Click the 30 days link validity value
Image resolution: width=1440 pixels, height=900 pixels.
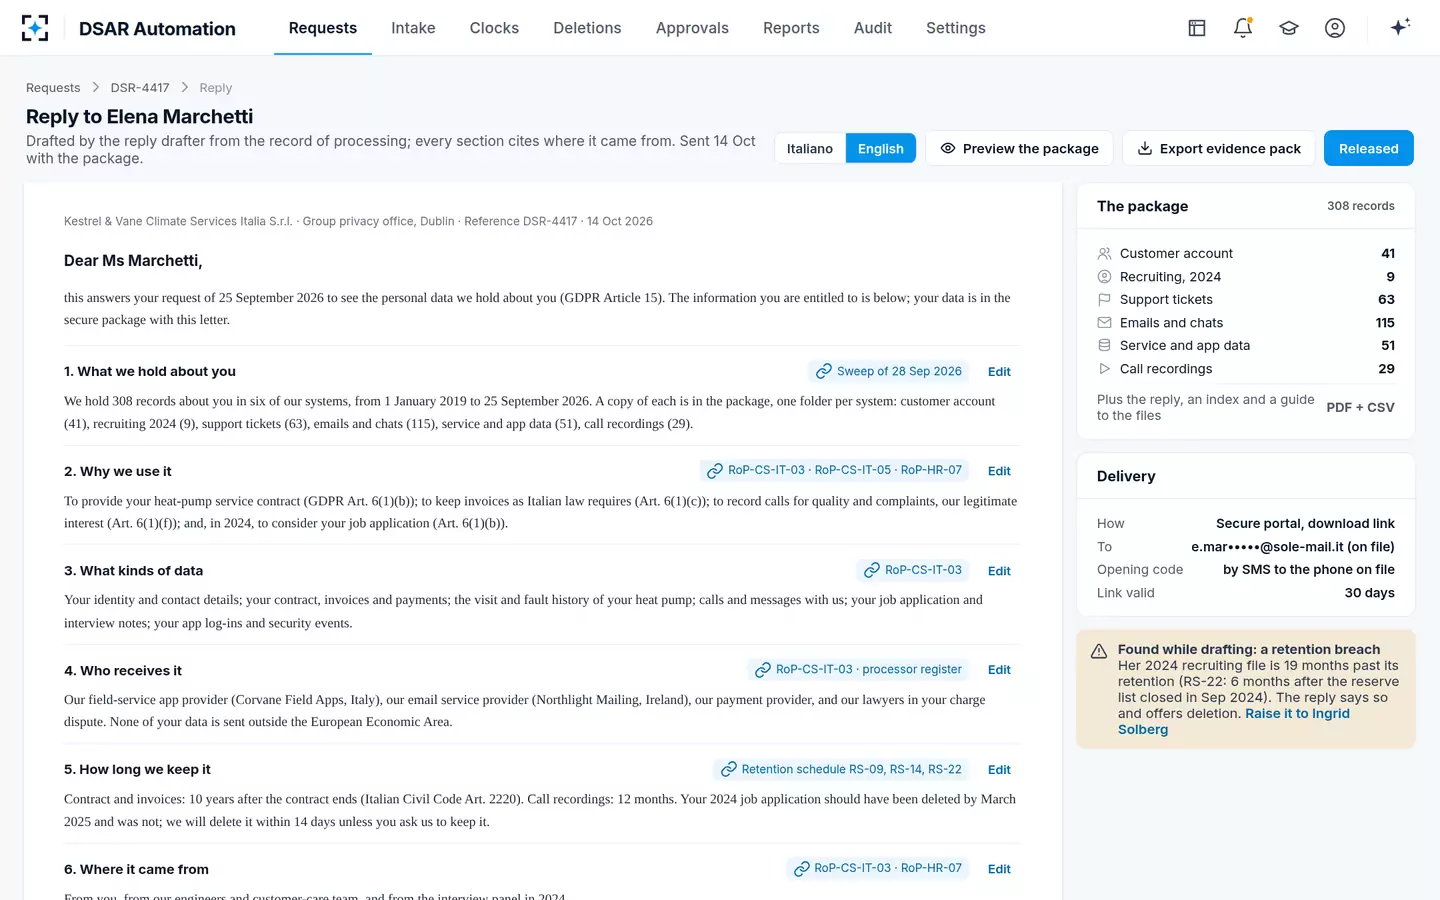click(1370, 593)
